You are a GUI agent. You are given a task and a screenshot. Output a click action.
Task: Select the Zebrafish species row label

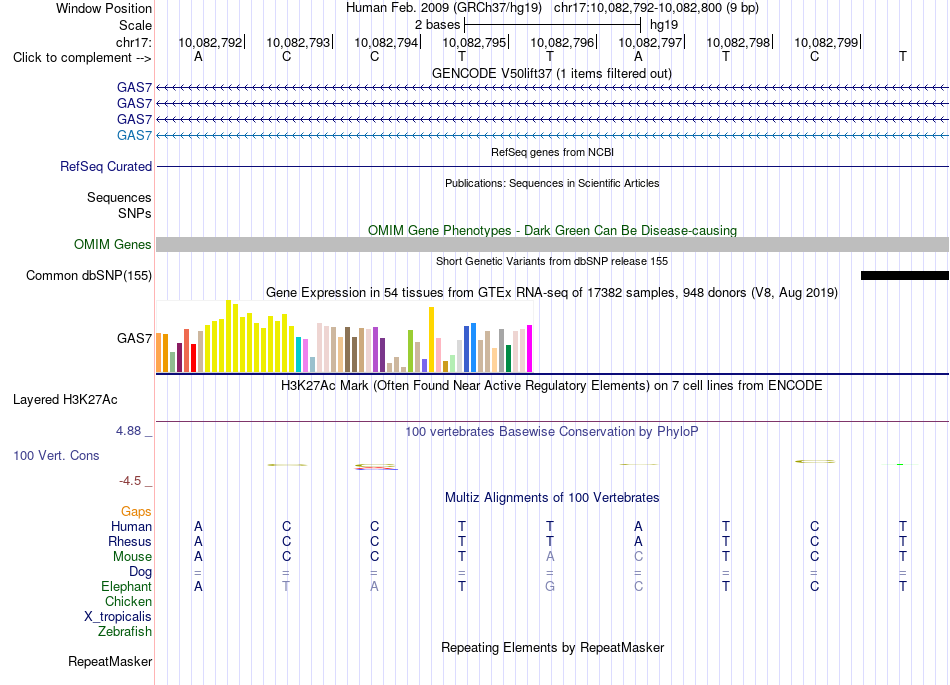125,631
